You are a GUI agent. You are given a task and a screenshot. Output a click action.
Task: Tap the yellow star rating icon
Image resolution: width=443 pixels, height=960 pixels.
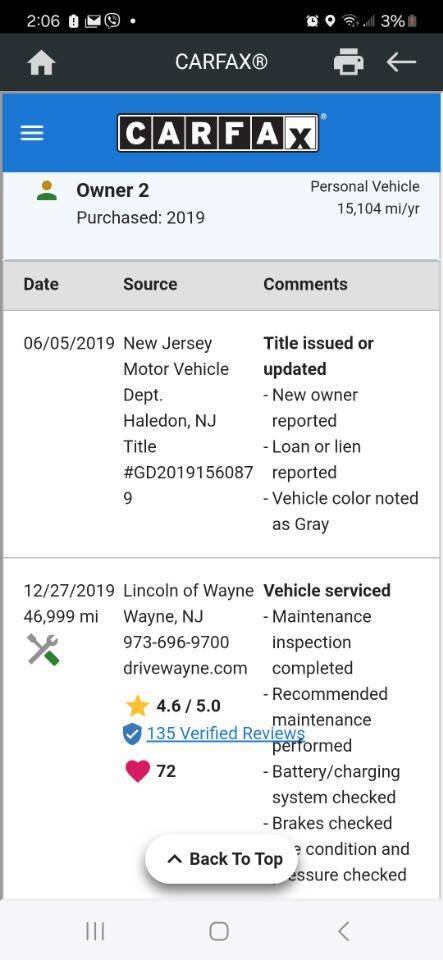(x=137, y=706)
